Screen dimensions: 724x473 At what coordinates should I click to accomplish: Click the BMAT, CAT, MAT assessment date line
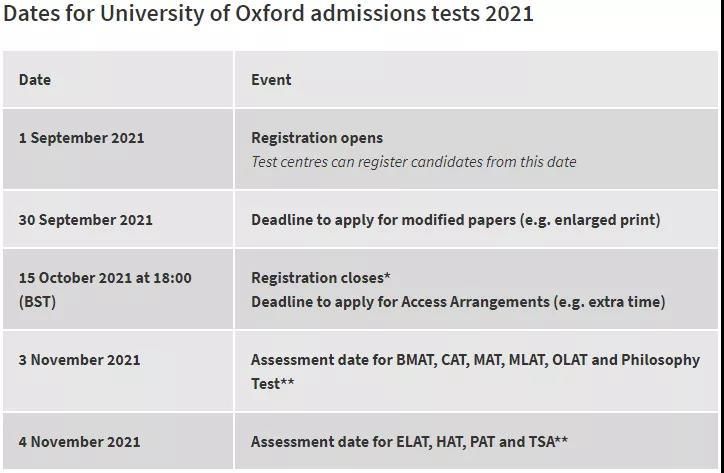[475, 360]
